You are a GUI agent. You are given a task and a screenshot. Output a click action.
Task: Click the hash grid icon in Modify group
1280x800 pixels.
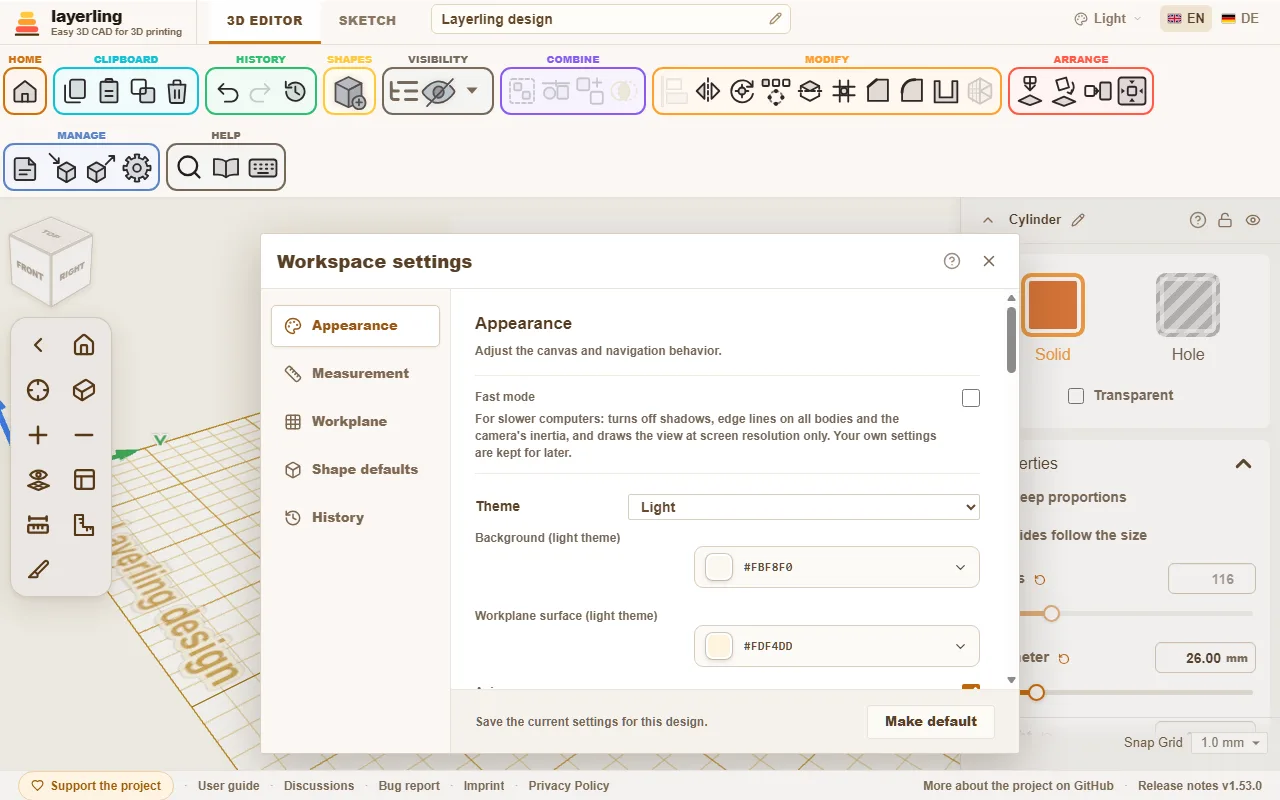pos(844,92)
